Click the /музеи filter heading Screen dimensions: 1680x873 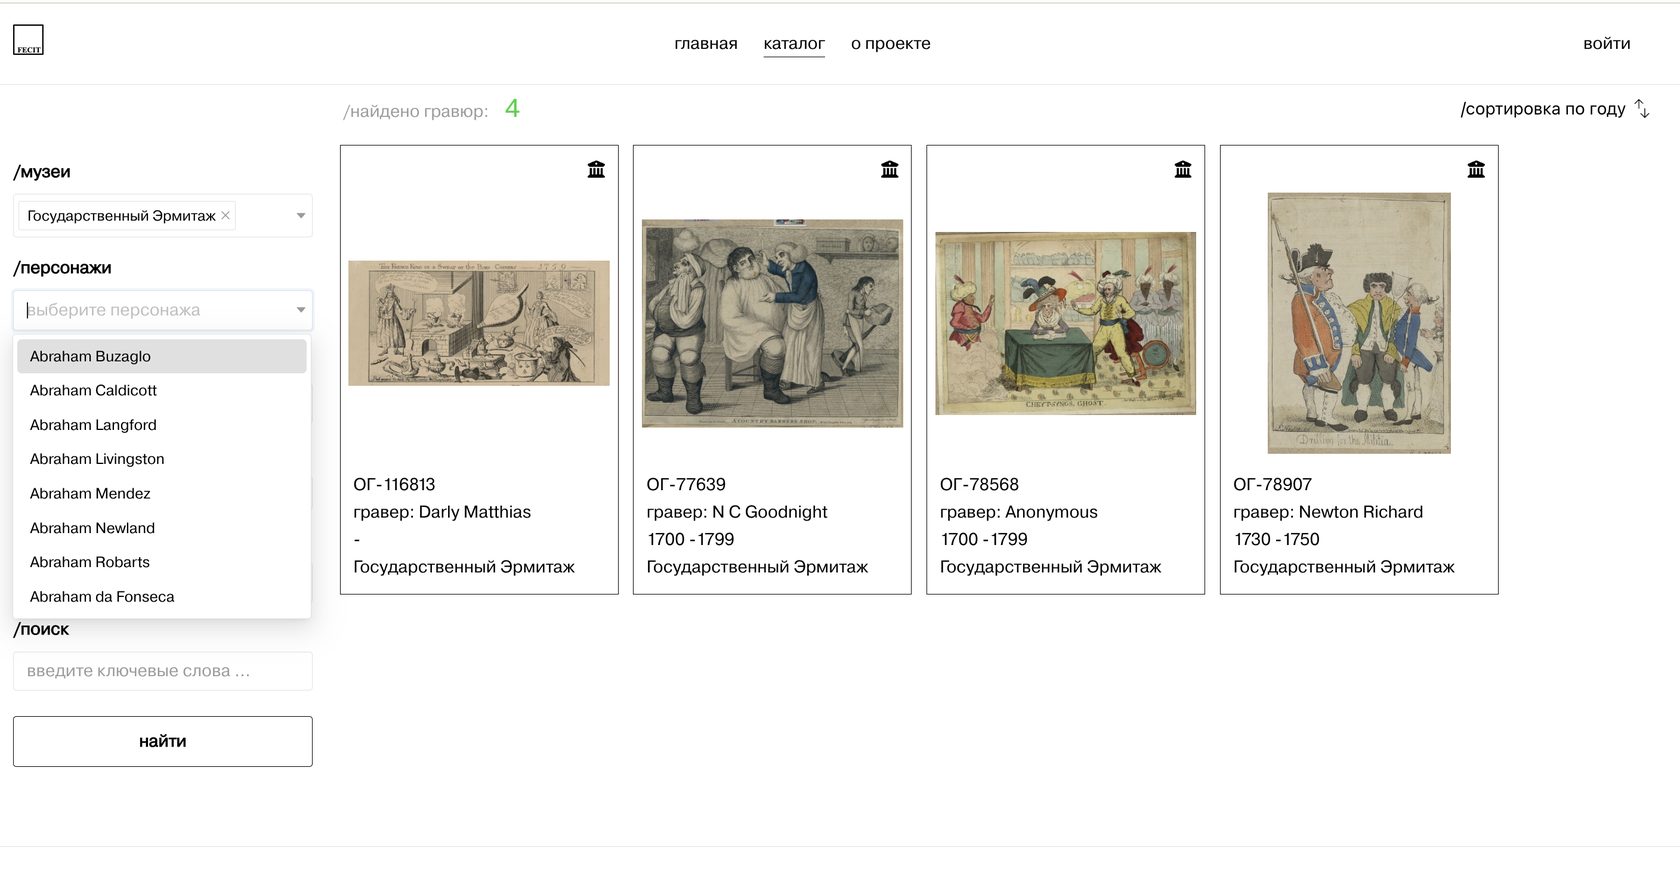click(42, 172)
